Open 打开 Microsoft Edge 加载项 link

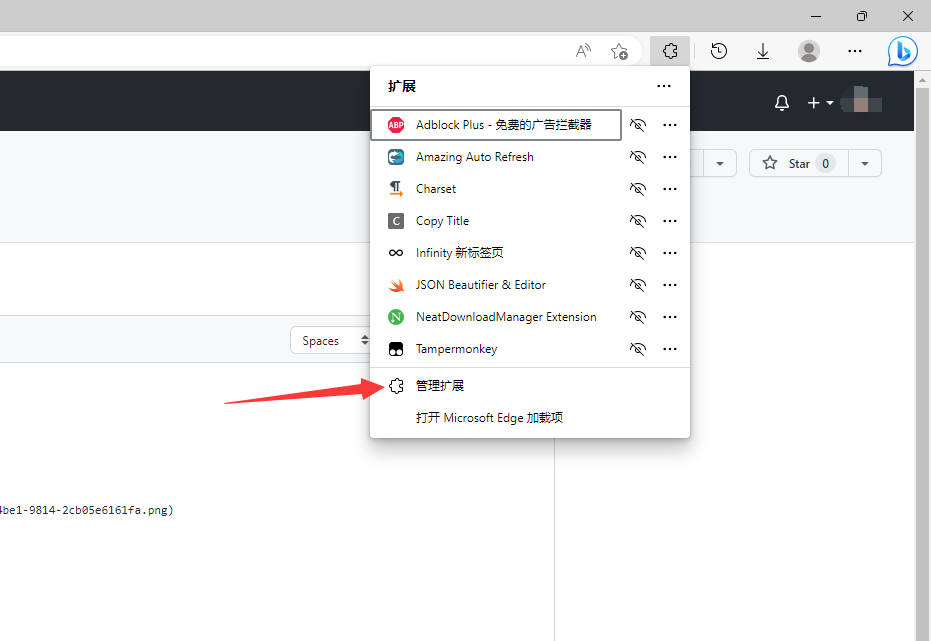(x=530, y=418)
